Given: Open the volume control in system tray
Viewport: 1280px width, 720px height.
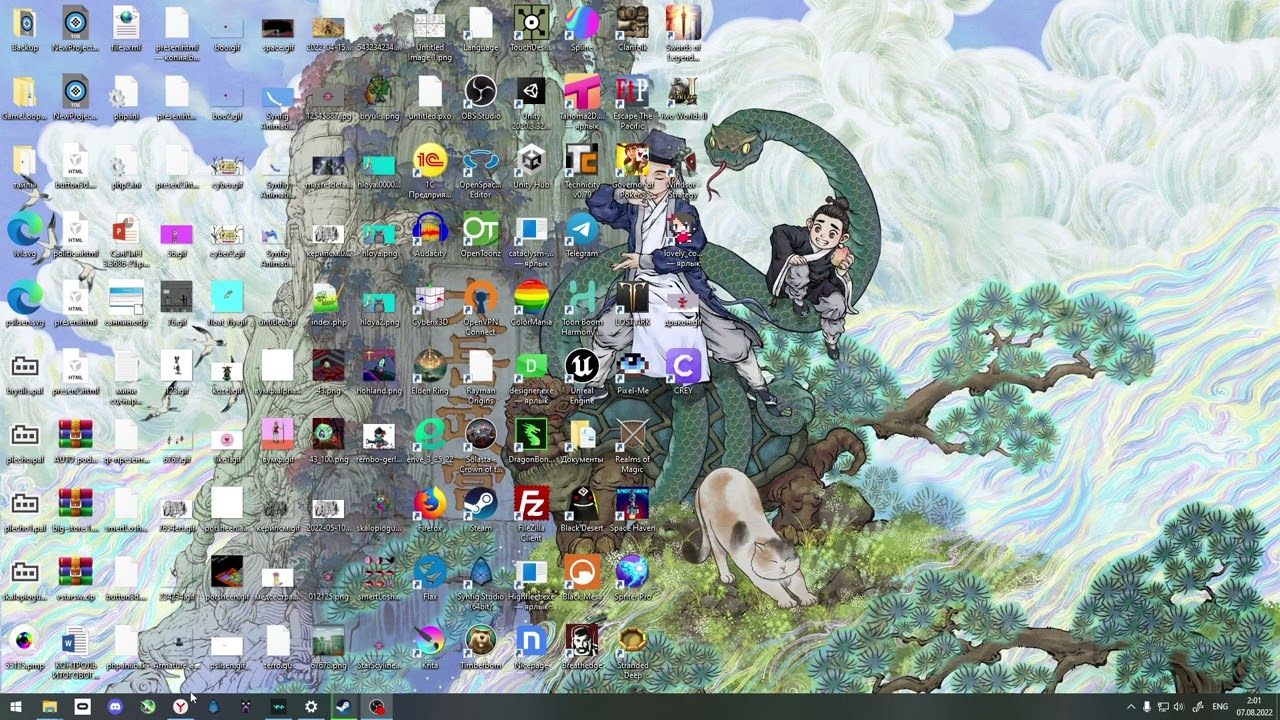Looking at the screenshot, I should point(1178,707).
